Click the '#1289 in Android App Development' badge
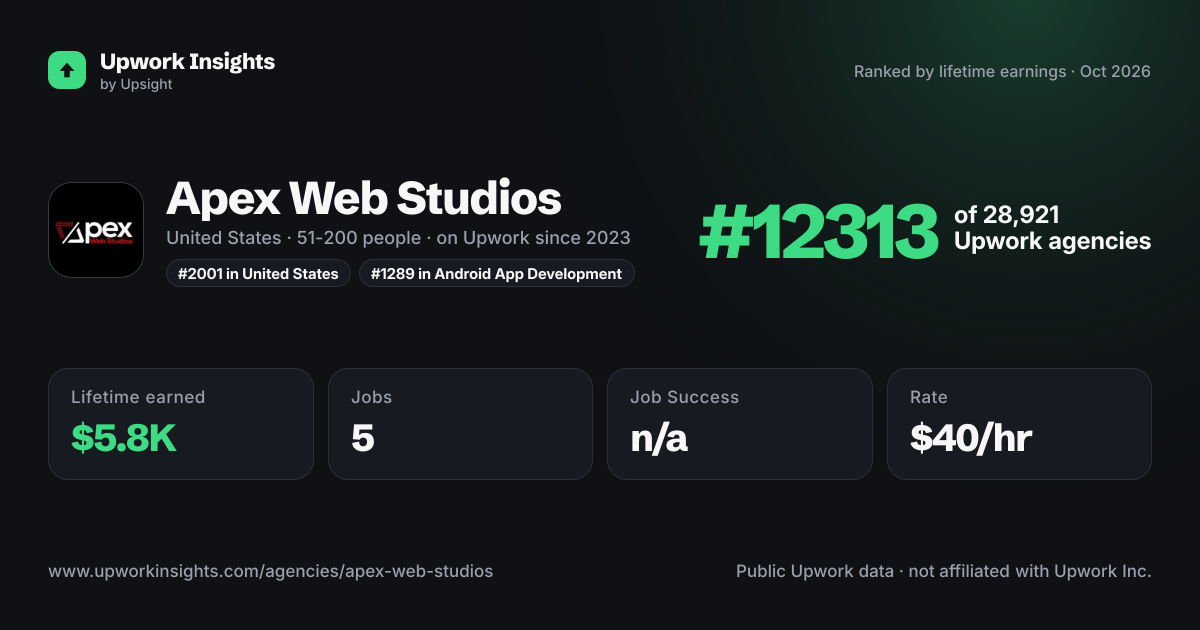 (497, 273)
